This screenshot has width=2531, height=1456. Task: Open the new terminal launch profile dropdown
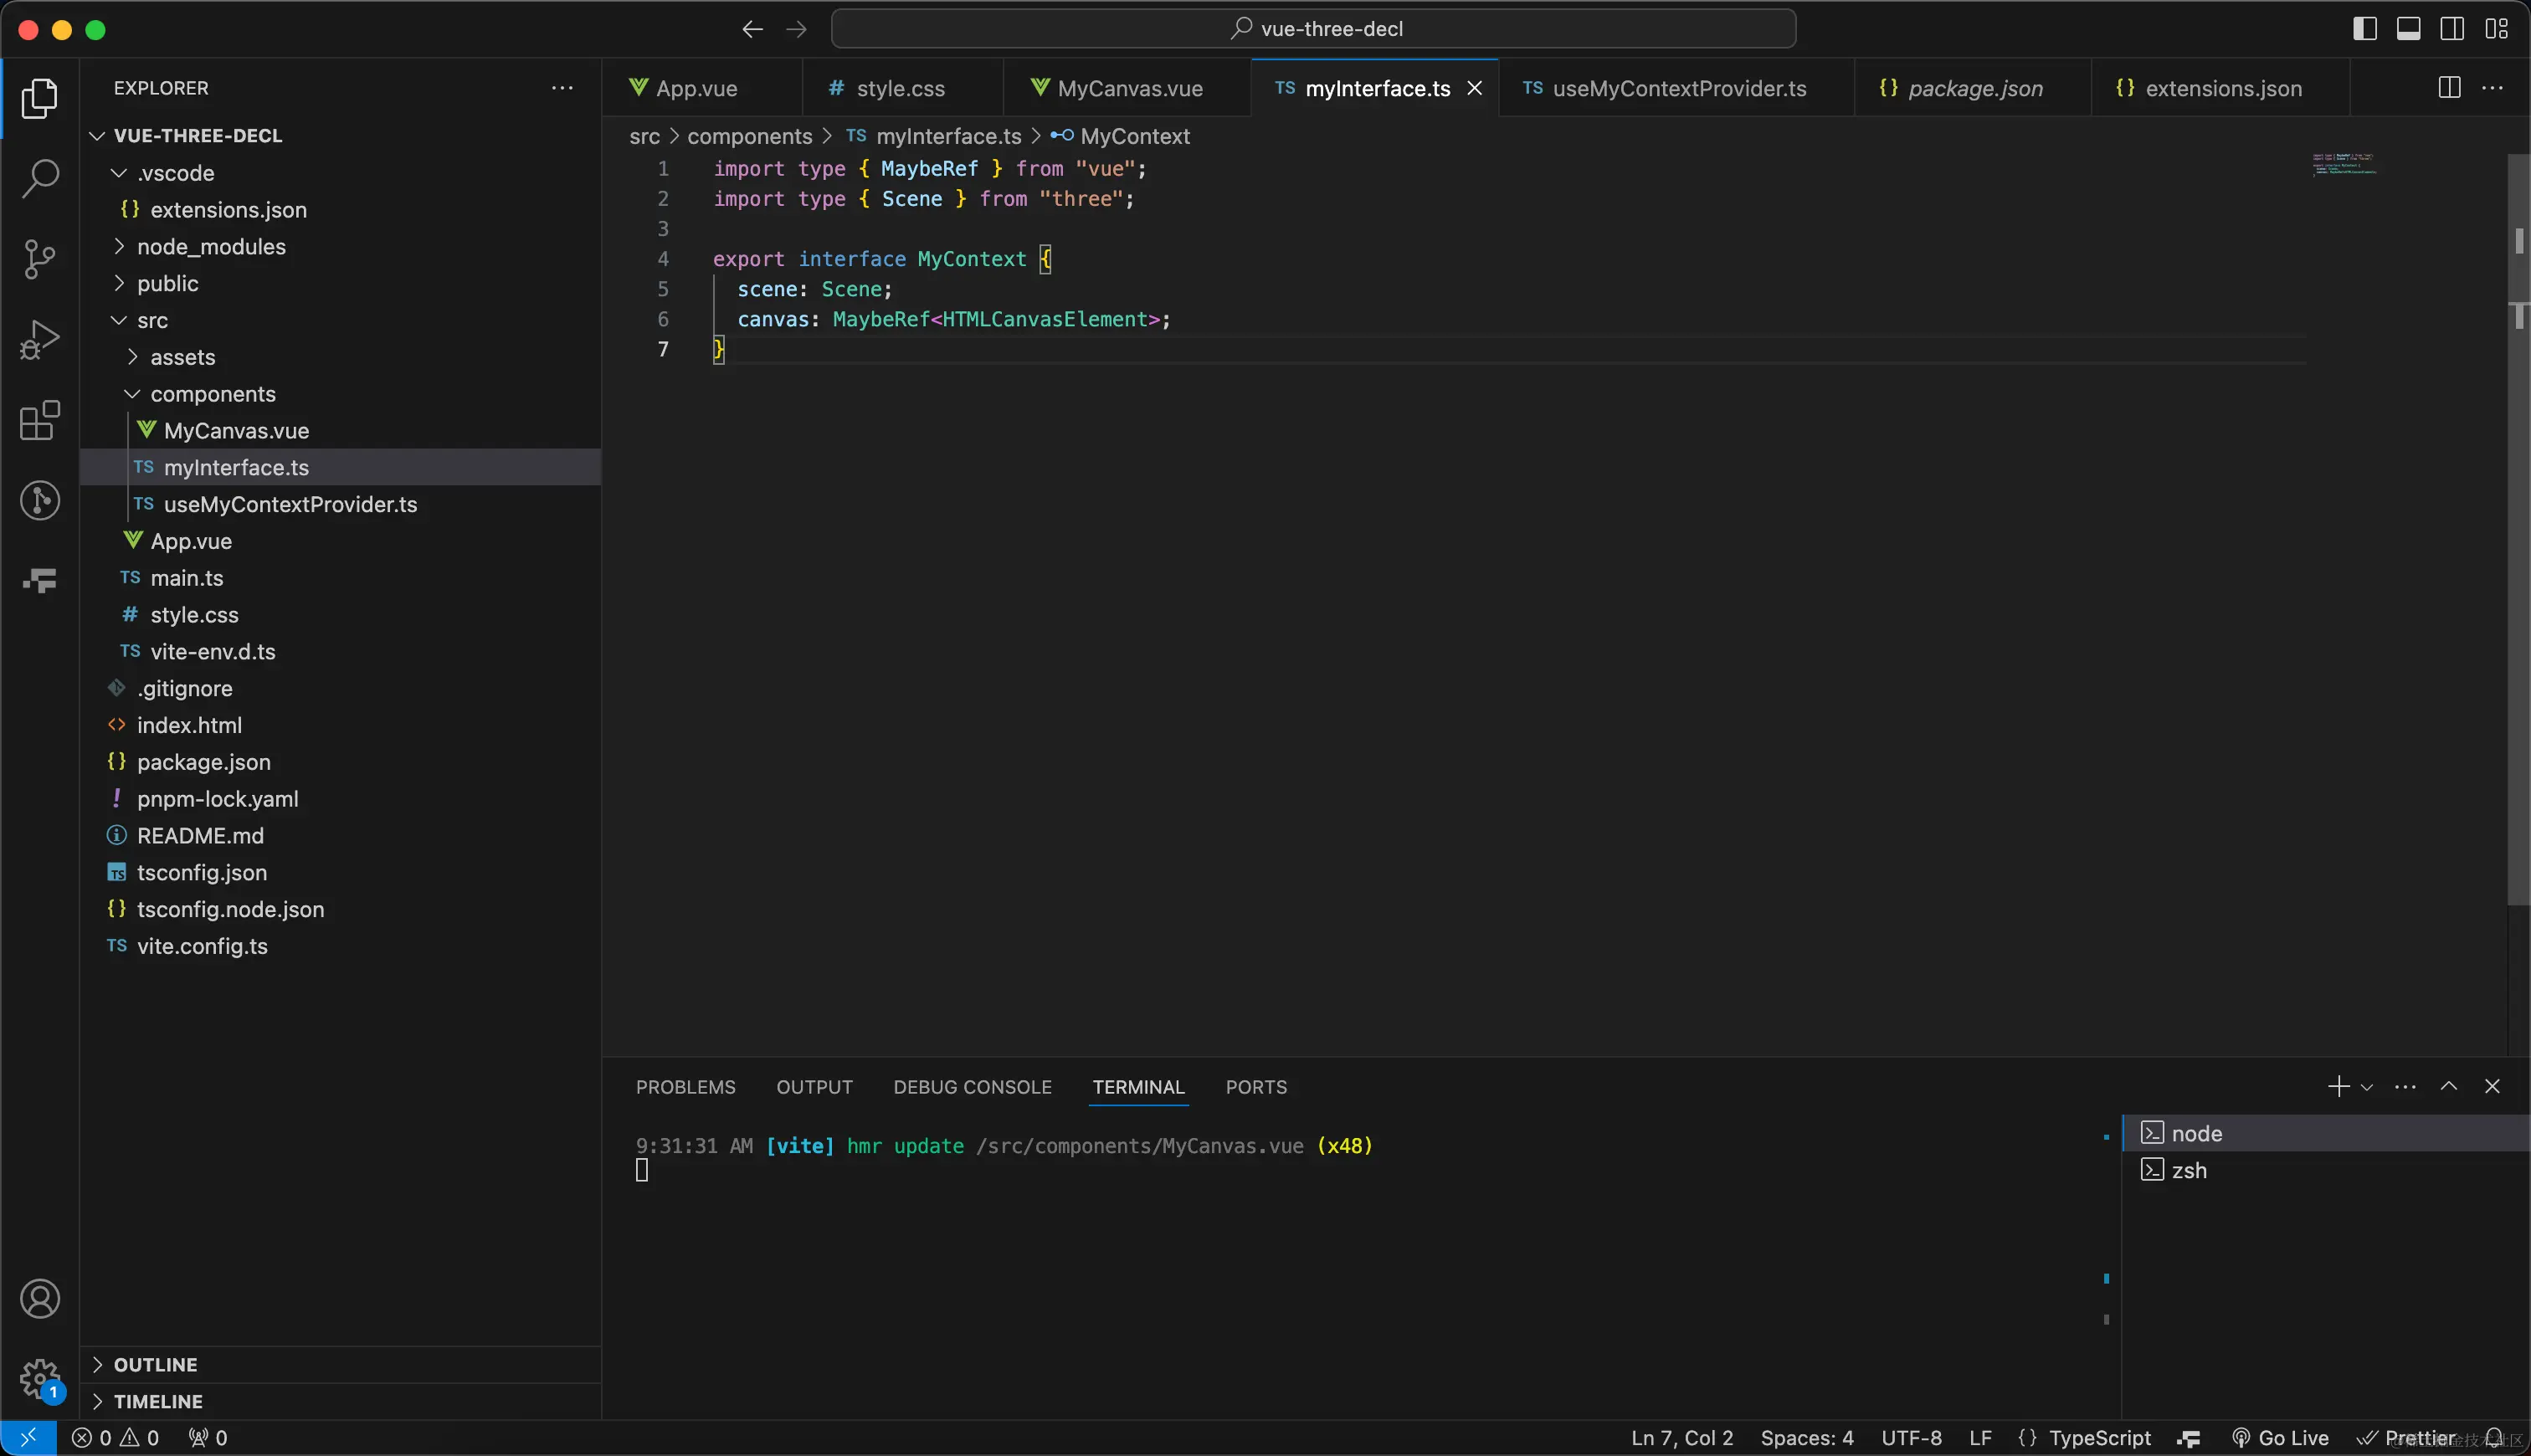2367,1087
